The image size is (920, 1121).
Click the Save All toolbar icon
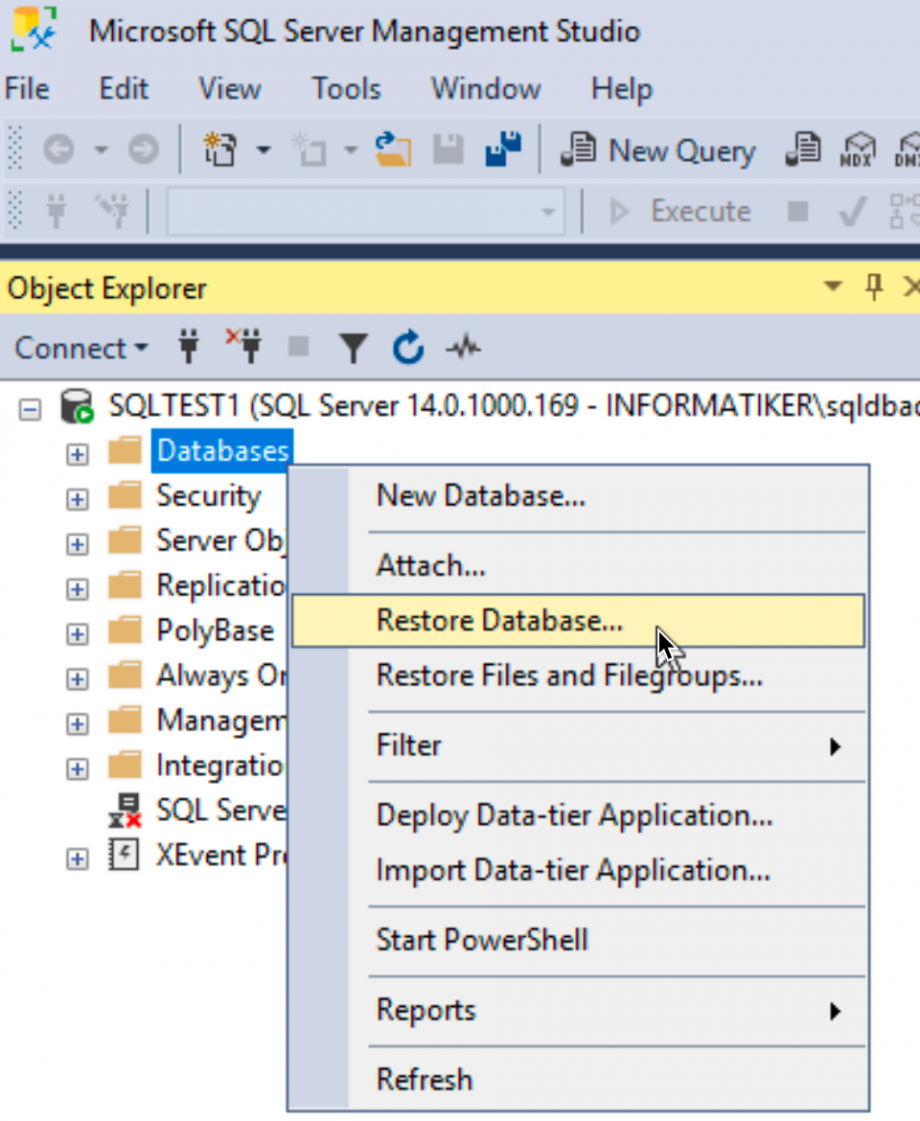click(x=503, y=150)
